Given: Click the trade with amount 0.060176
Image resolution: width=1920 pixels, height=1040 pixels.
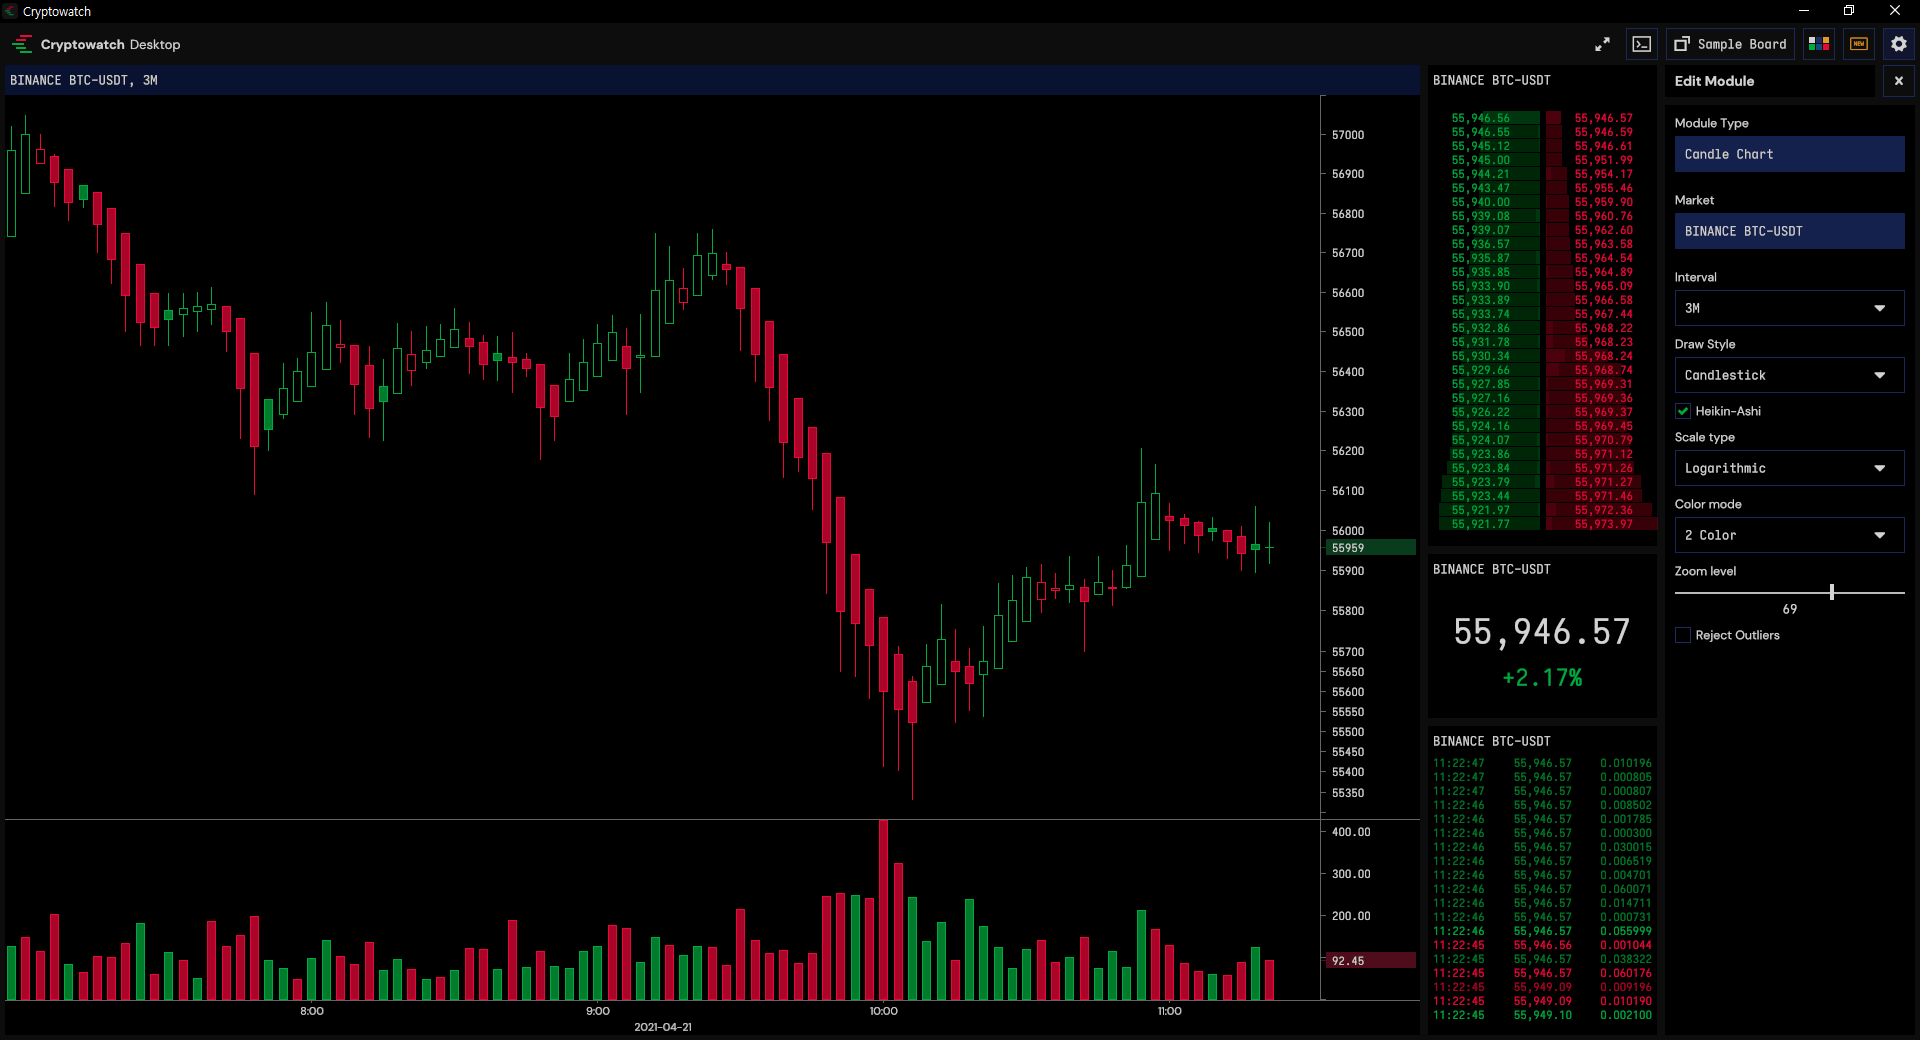Looking at the screenshot, I should click(1542, 973).
